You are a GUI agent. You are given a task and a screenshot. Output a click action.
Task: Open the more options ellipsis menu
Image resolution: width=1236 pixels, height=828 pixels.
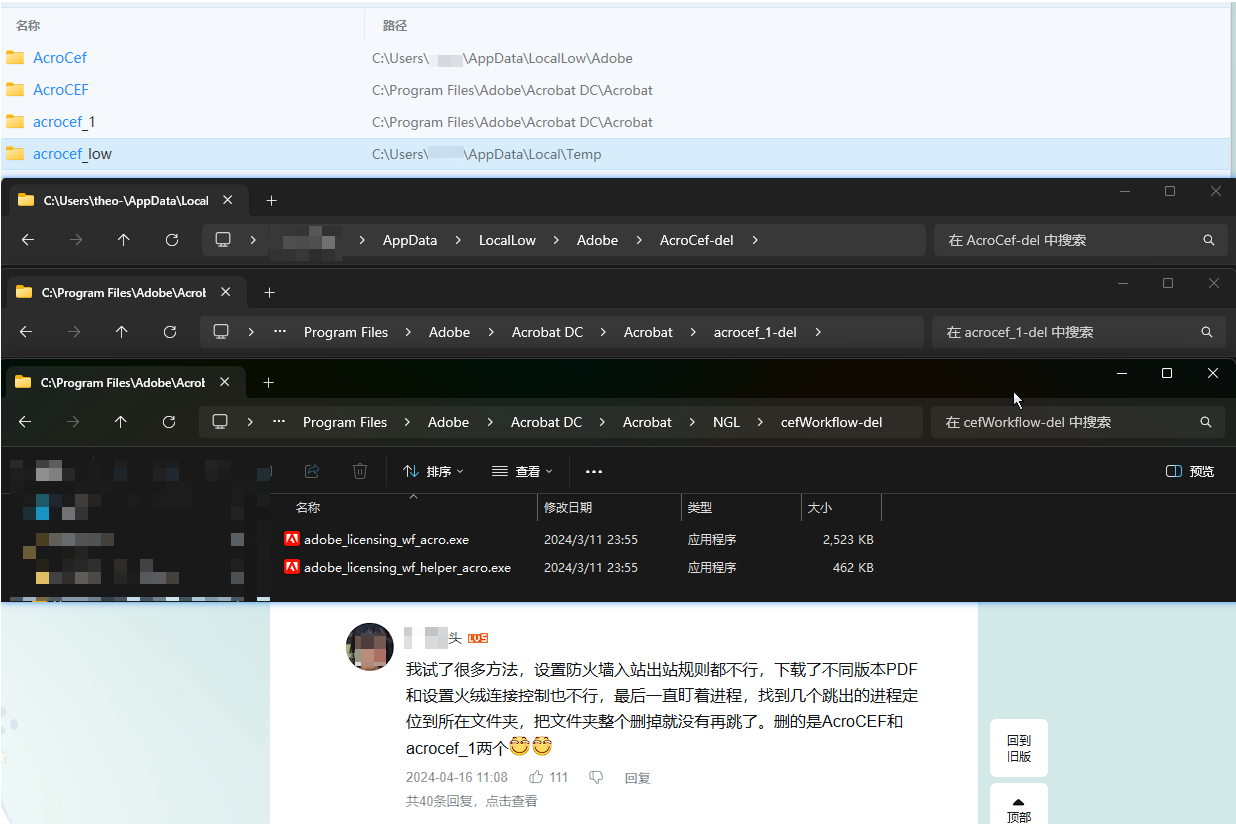(x=594, y=471)
